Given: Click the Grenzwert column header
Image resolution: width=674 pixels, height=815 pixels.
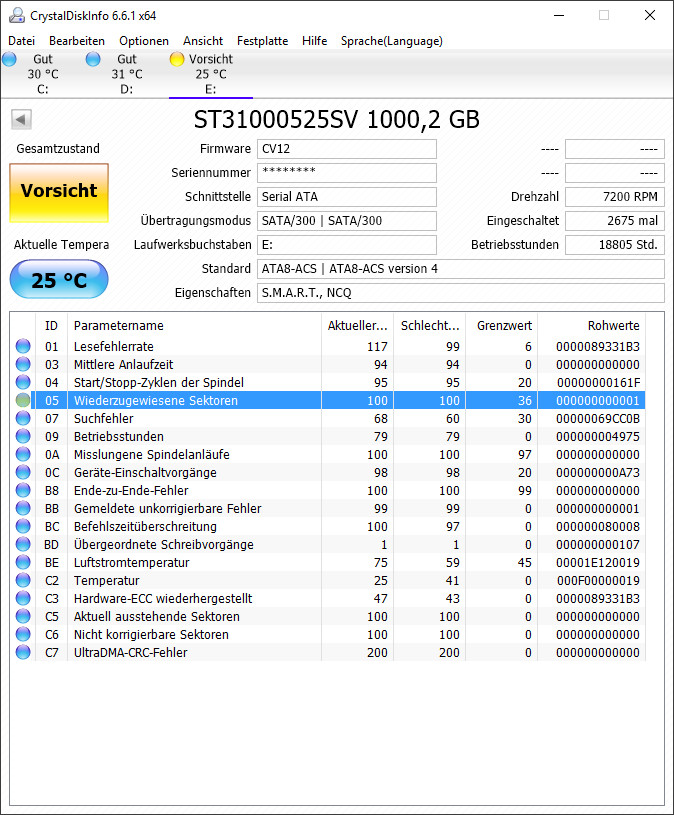Looking at the screenshot, I should [501, 326].
